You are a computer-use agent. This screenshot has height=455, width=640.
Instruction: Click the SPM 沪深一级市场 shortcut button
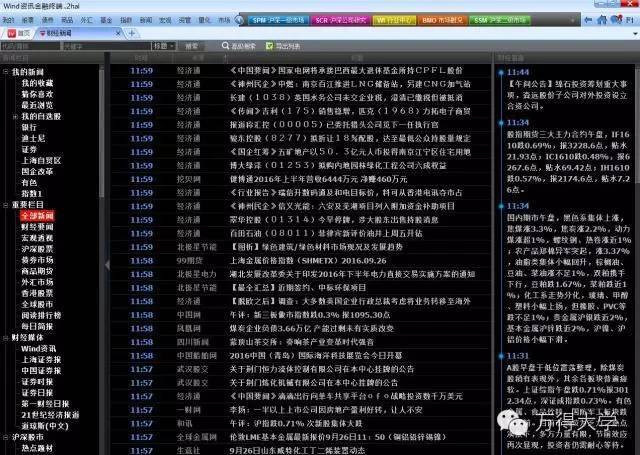click(276, 19)
